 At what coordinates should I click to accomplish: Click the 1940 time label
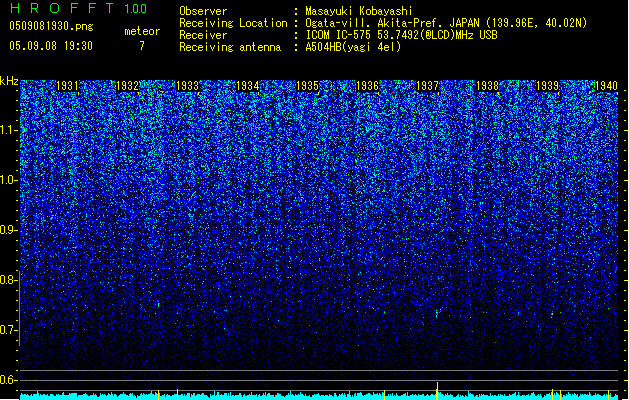[606, 86]
